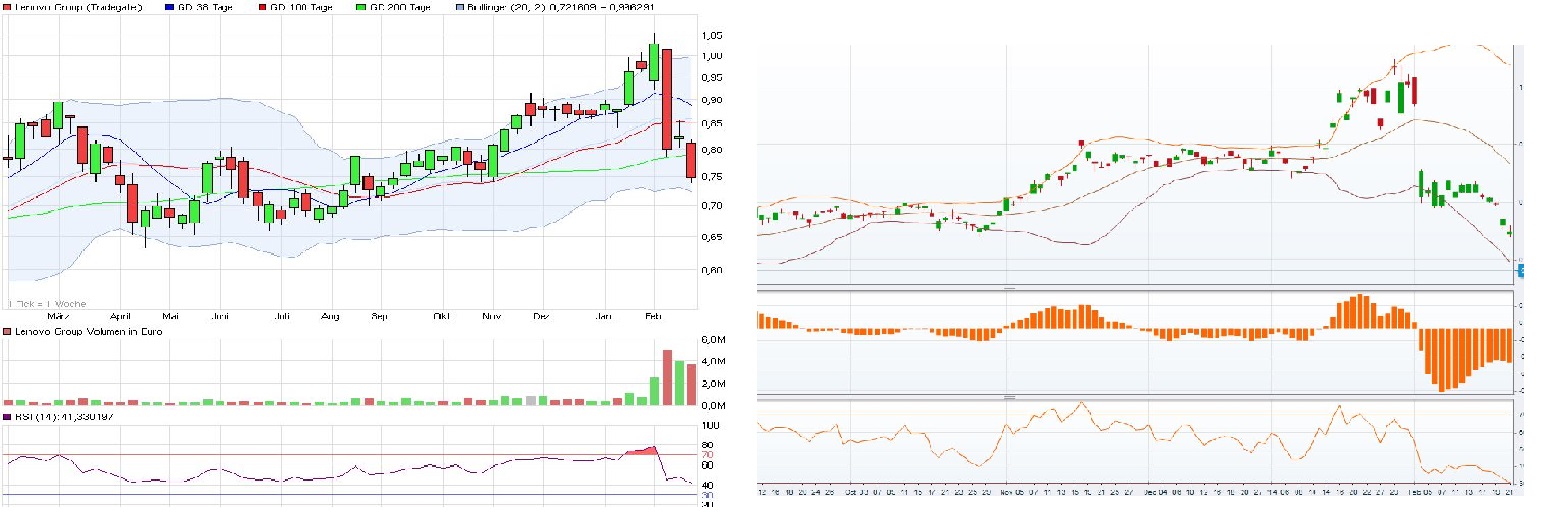Click the 'Dez' month label on the axis
Viewport: 1547px width, 524px height.
tap(541, 317)
